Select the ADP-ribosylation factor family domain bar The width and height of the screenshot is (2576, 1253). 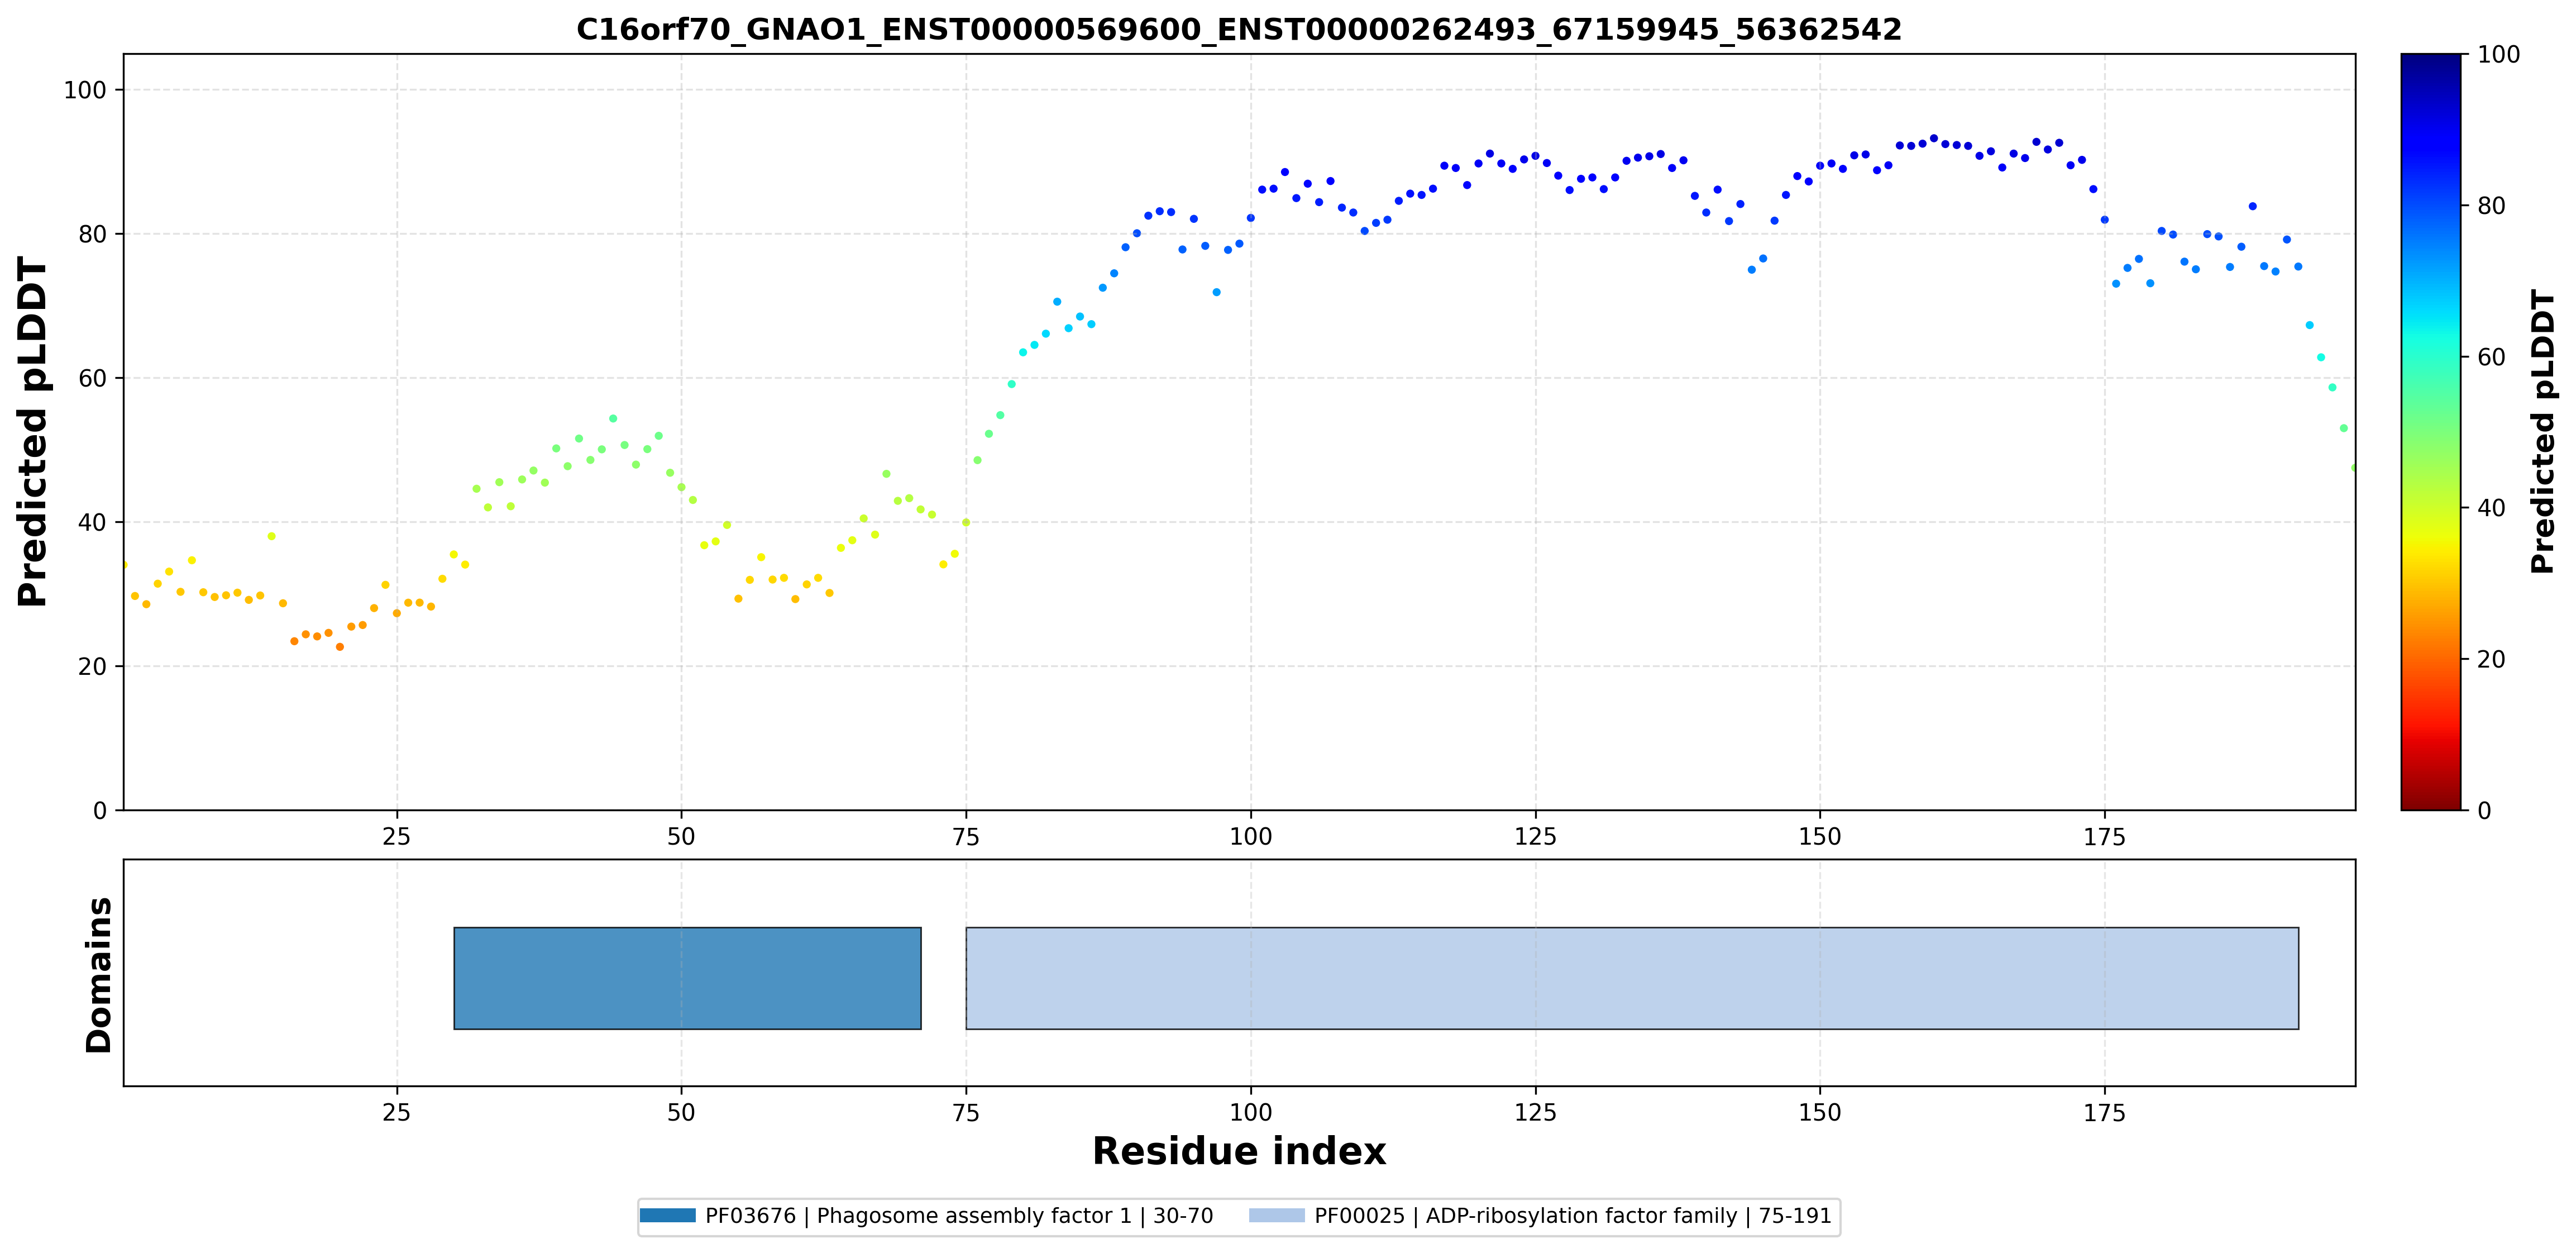coord(1632,978)
